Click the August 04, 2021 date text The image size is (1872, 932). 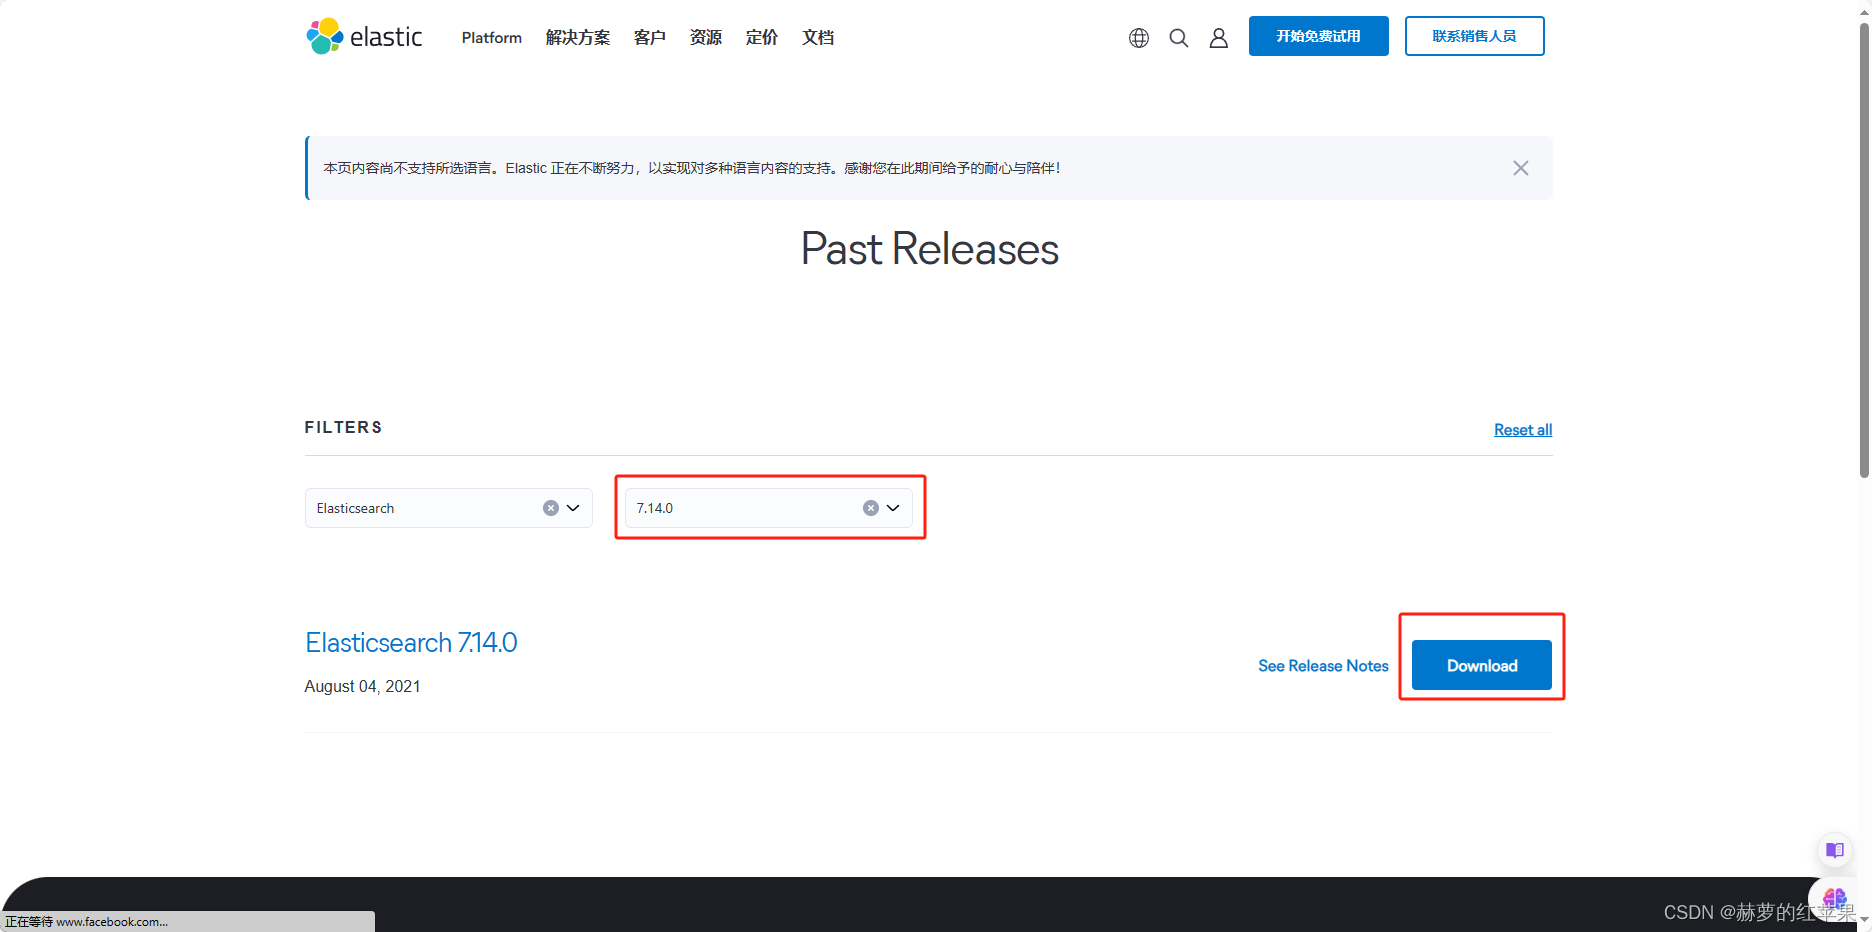362,687
